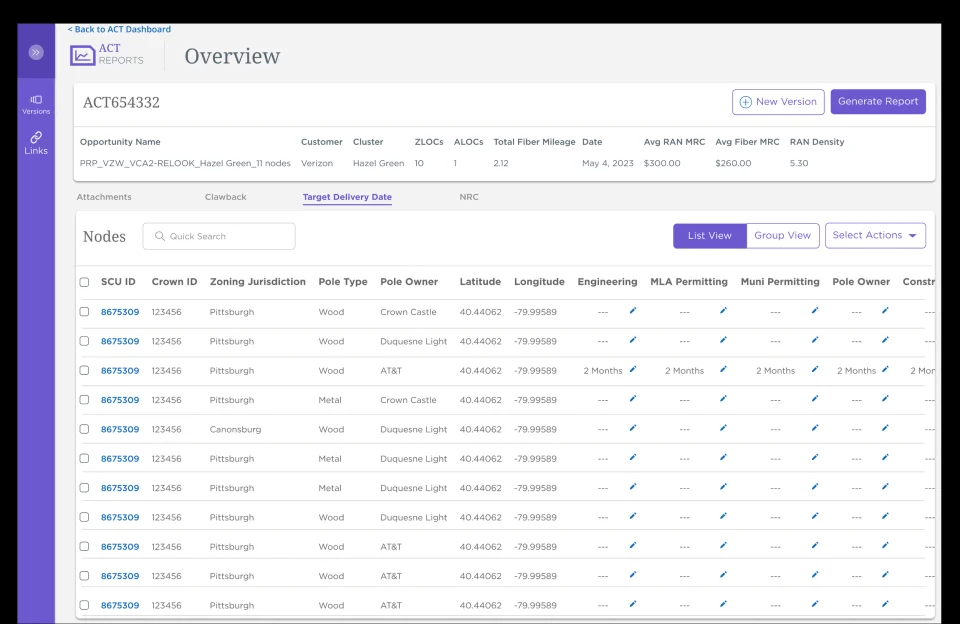
Task: Edit MLA Permitting for Metal Crown Castle row
Action: point(723,399)
